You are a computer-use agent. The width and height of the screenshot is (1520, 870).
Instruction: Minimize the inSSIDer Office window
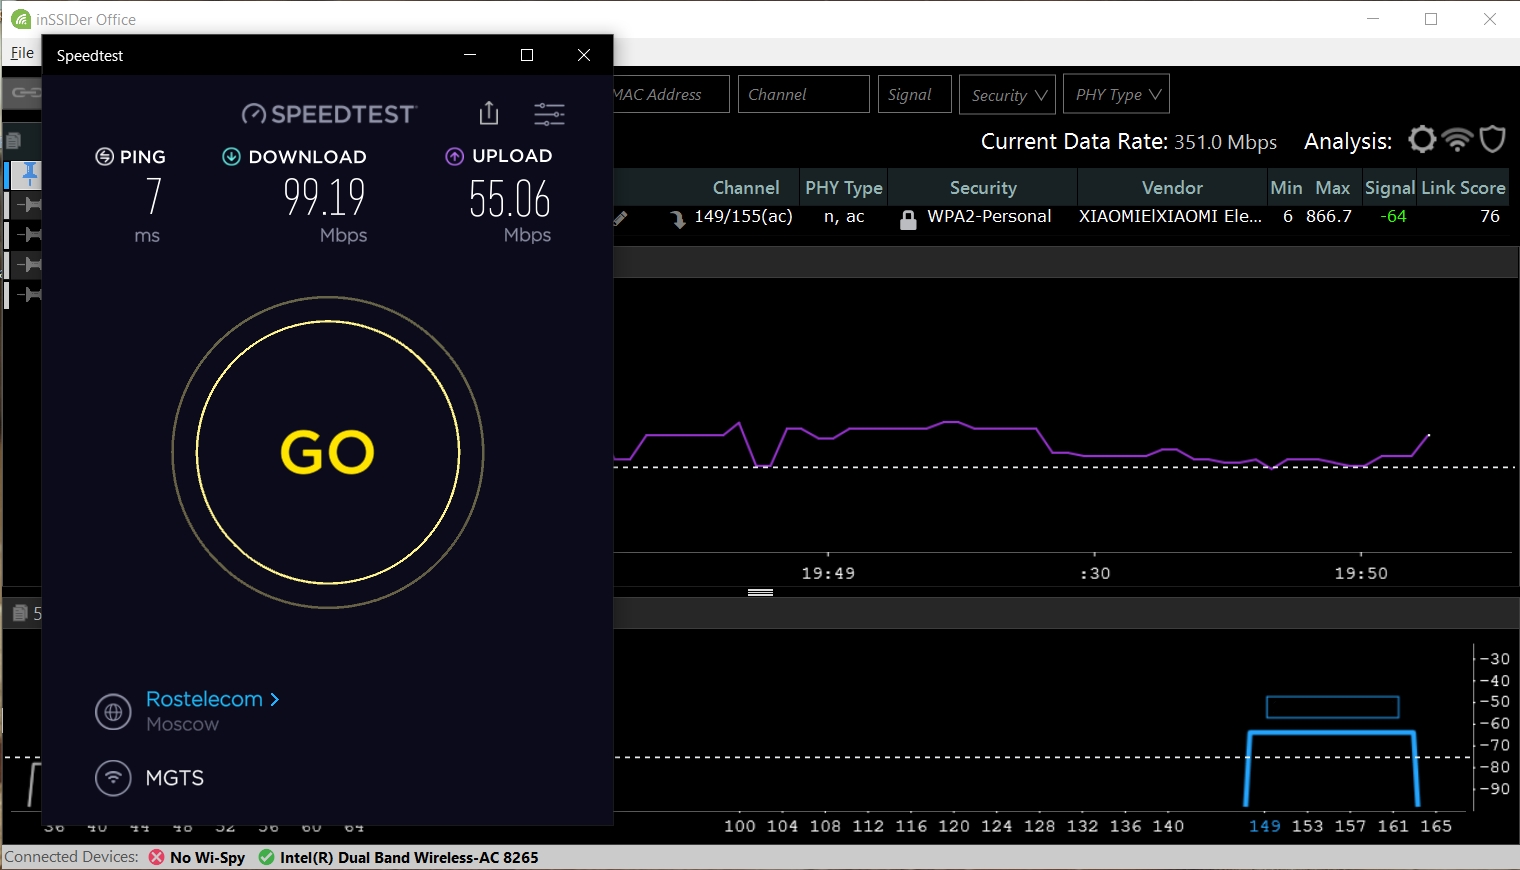click(1373, 19)
